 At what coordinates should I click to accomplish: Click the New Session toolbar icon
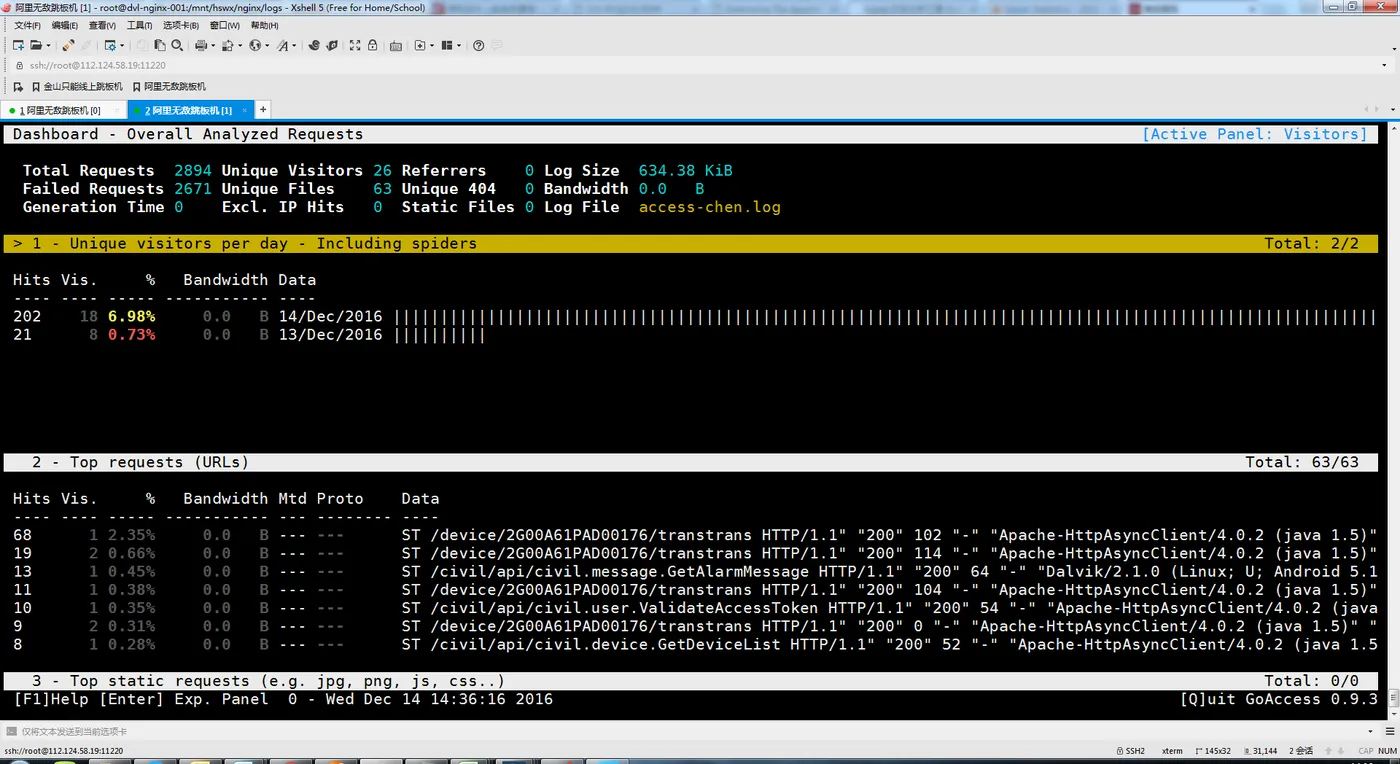[x=18, y=45]
